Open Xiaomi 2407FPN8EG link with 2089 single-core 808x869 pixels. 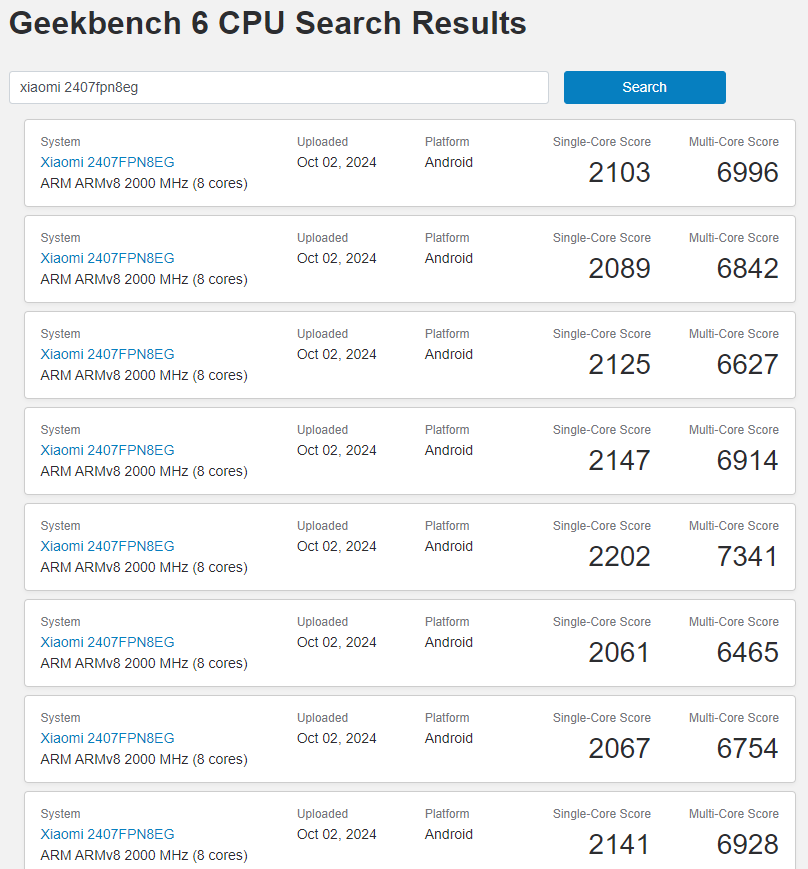107,258
